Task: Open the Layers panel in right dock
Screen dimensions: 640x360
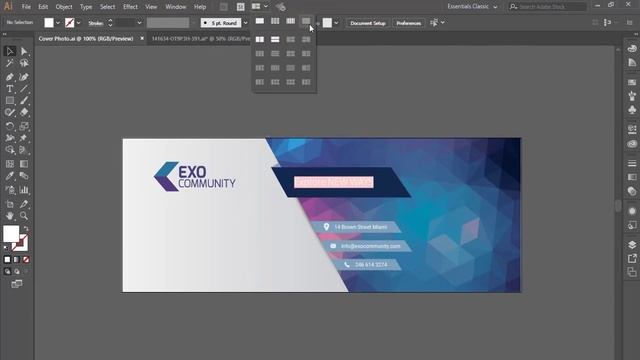Action: click(x=632, y=244)
